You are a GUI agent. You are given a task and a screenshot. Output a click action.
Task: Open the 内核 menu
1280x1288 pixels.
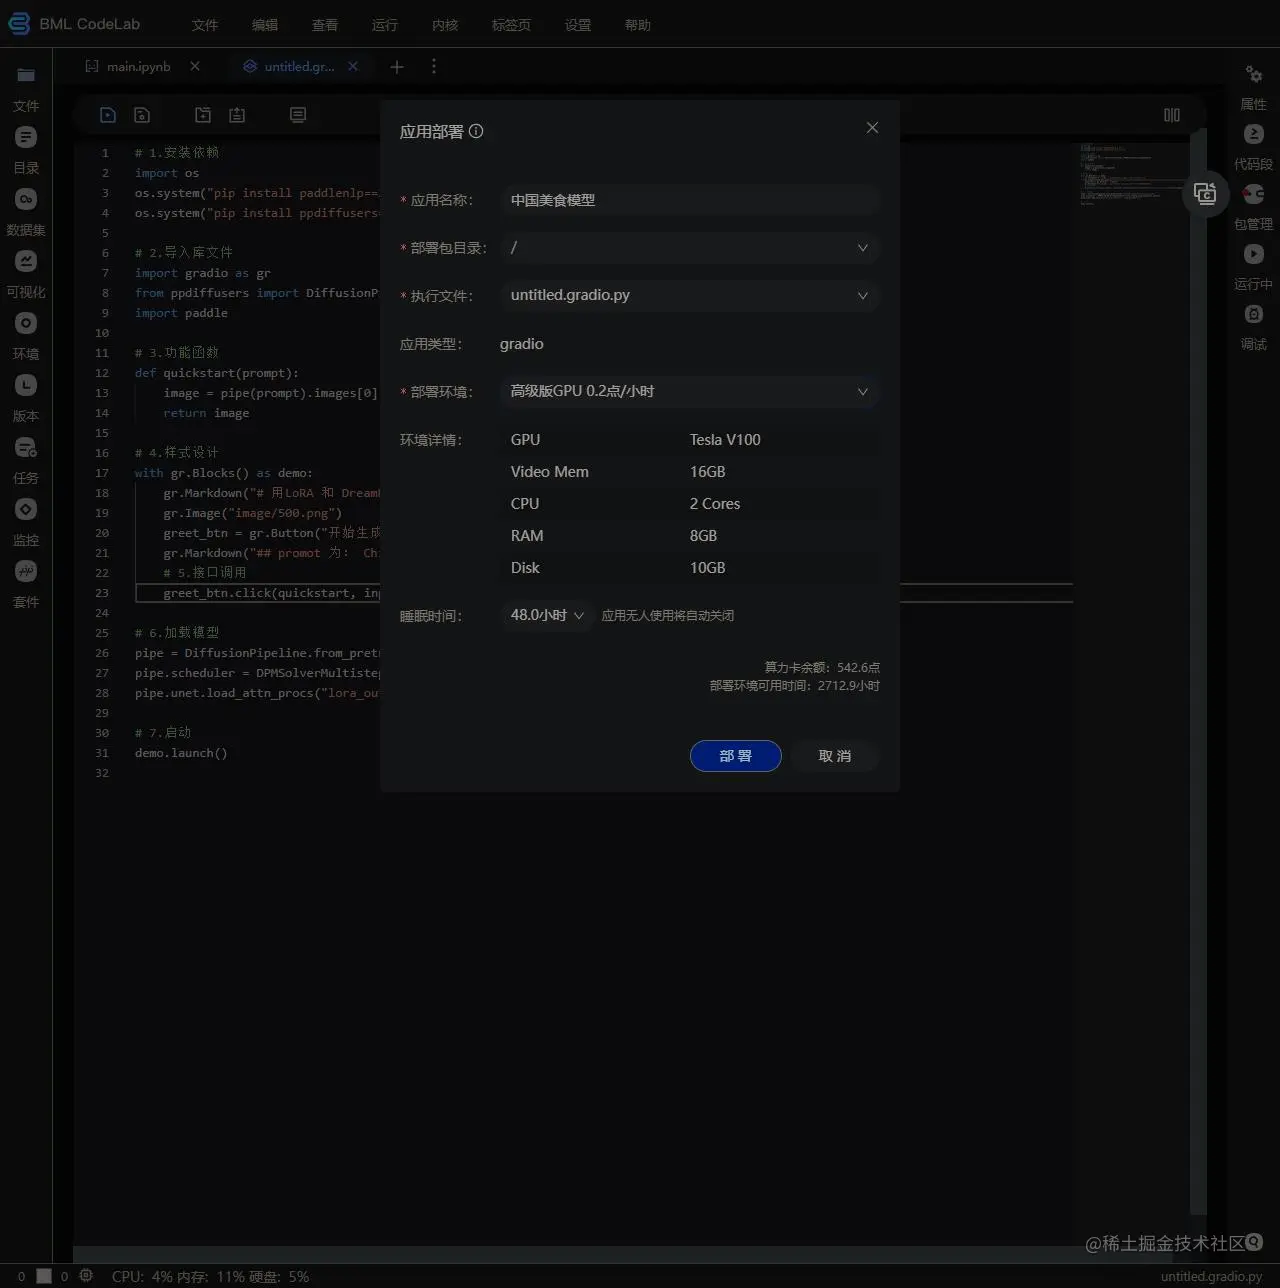[x=445, y=25]
